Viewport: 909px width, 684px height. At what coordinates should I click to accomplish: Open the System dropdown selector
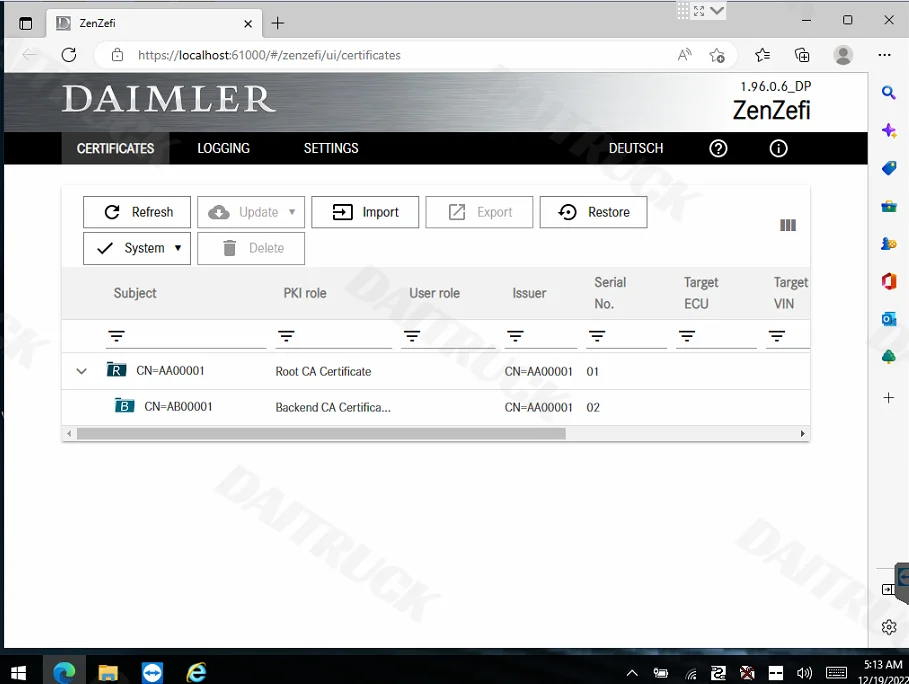click(137, 248)
